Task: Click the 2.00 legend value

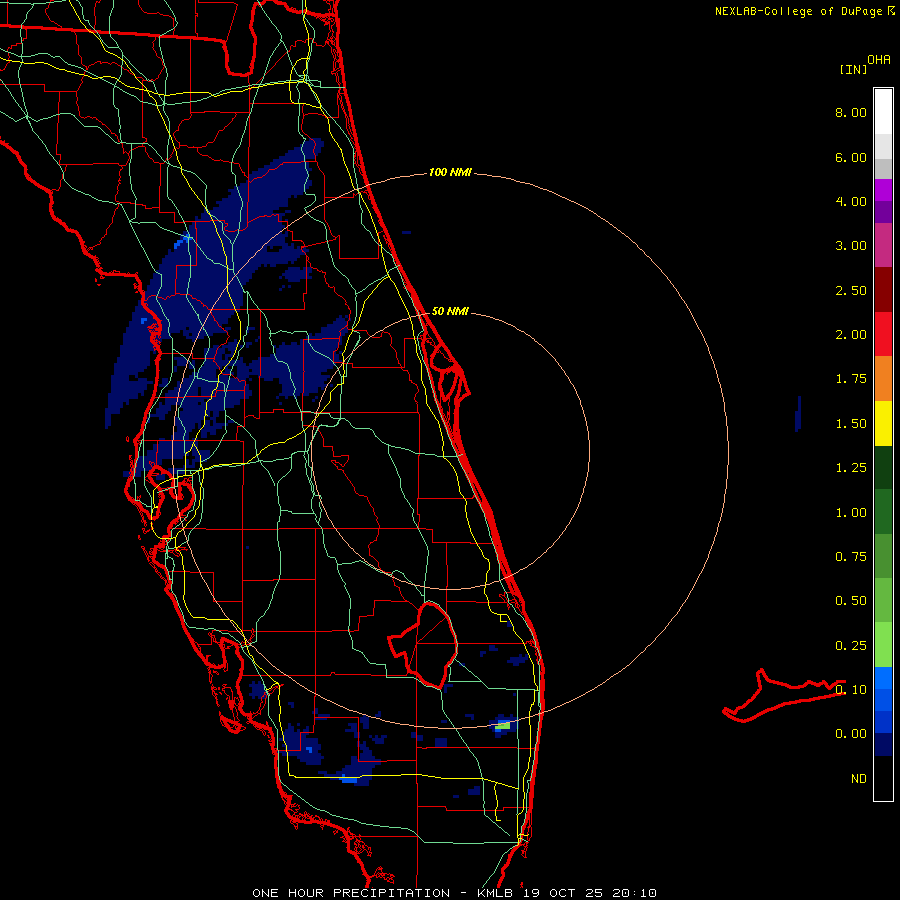Action: [851, 335]
